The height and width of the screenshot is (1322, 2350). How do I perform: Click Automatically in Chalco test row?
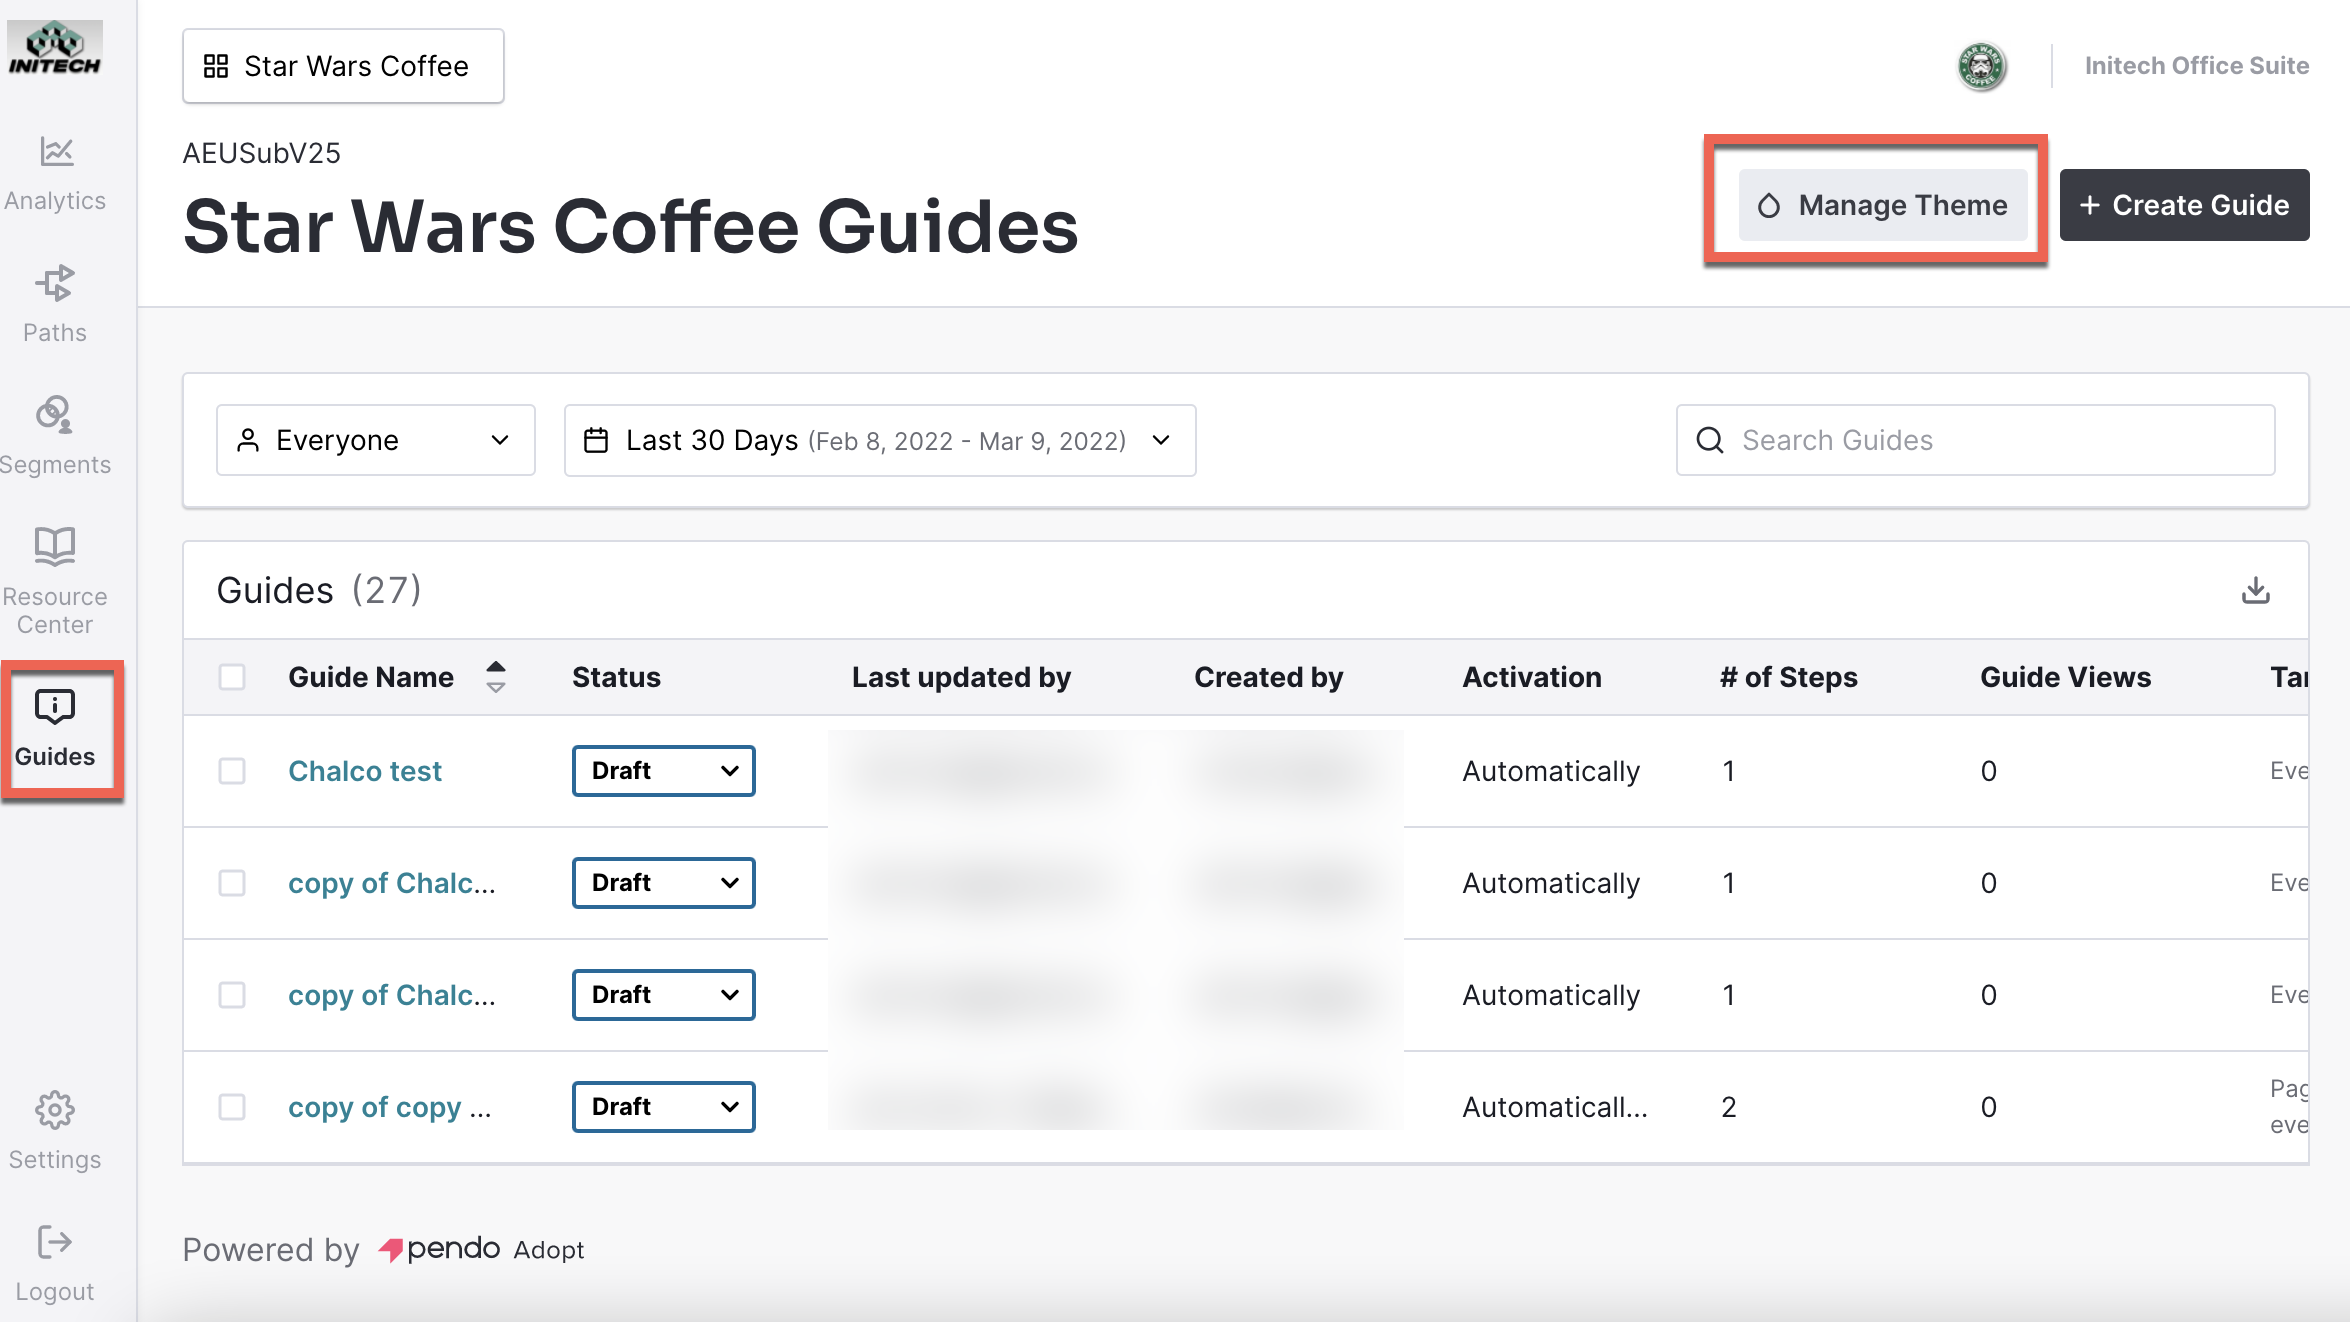point(1551,771)
